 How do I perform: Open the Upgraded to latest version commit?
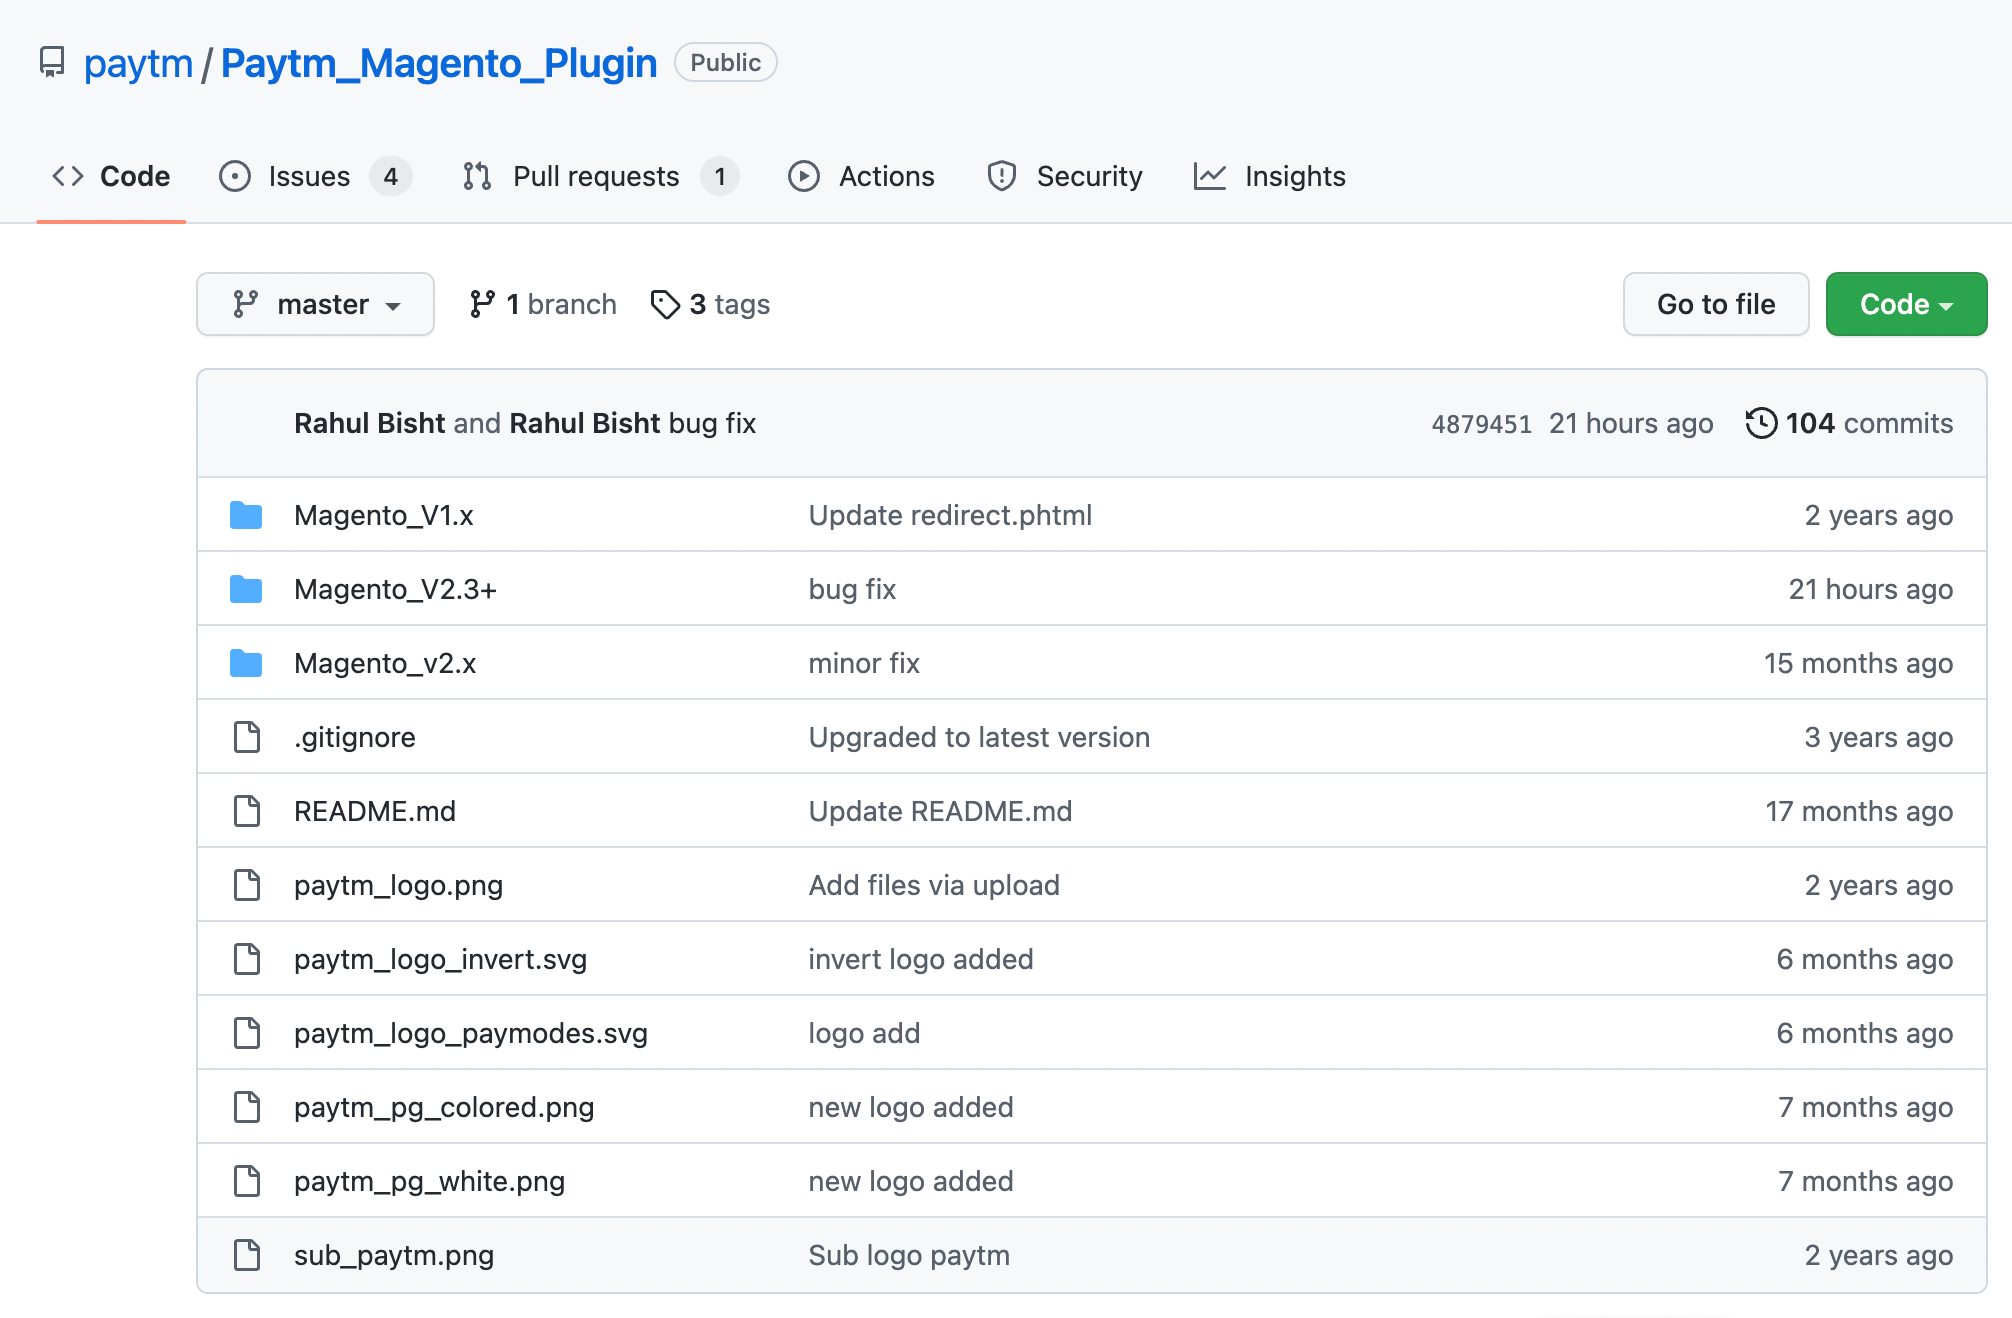pyautogui.click(x=979, y=737)
